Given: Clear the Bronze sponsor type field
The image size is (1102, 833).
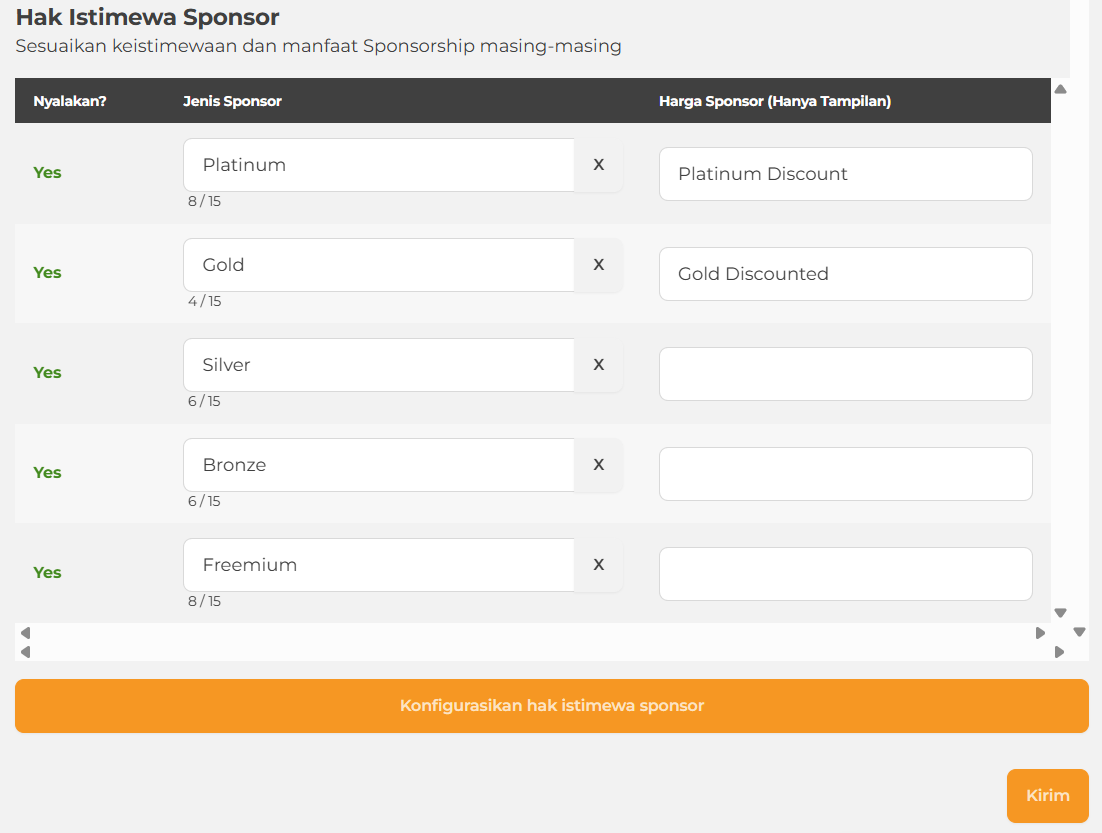Looking at the screenshot, I should [x=598, y=465].
